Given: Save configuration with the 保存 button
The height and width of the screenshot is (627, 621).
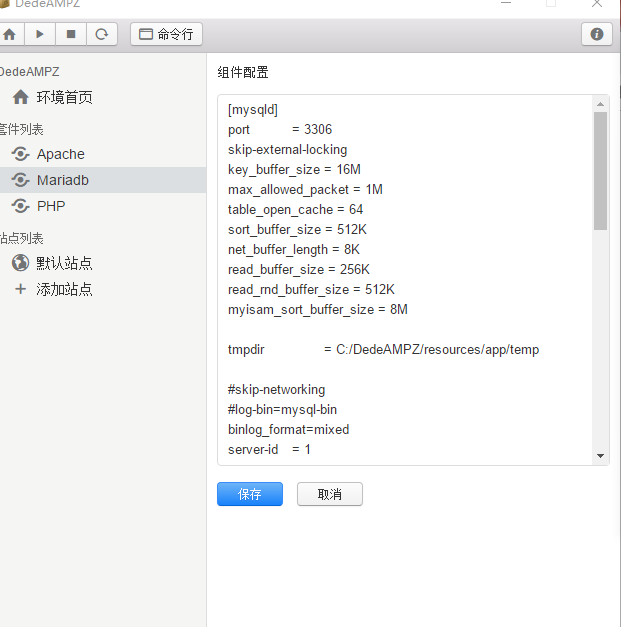Looking at the screenshot, I should 250,494.
